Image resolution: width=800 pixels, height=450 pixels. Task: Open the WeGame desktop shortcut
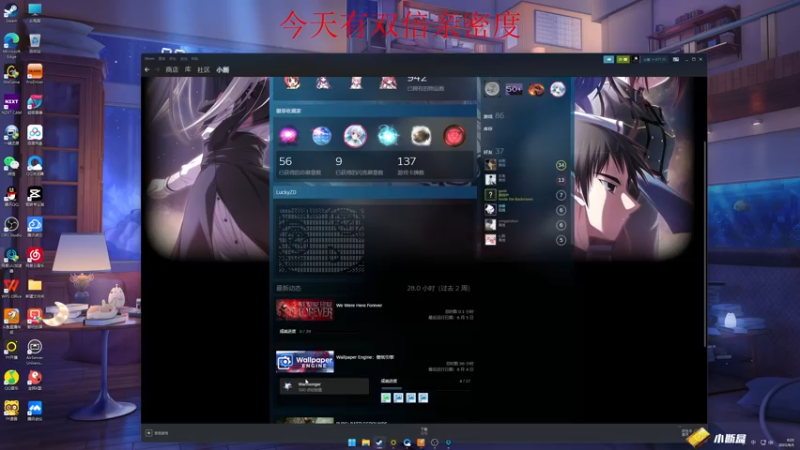[11, 73]
